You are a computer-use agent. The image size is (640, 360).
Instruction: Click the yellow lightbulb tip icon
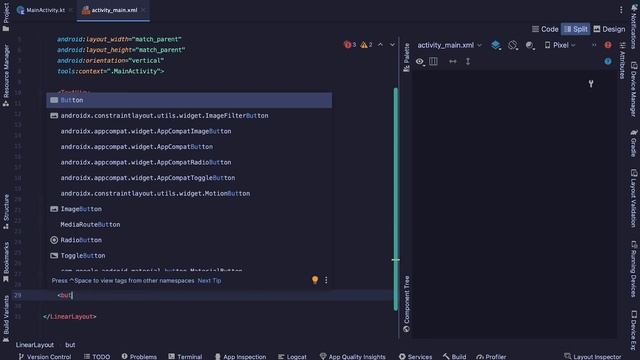tap(315, 280)
